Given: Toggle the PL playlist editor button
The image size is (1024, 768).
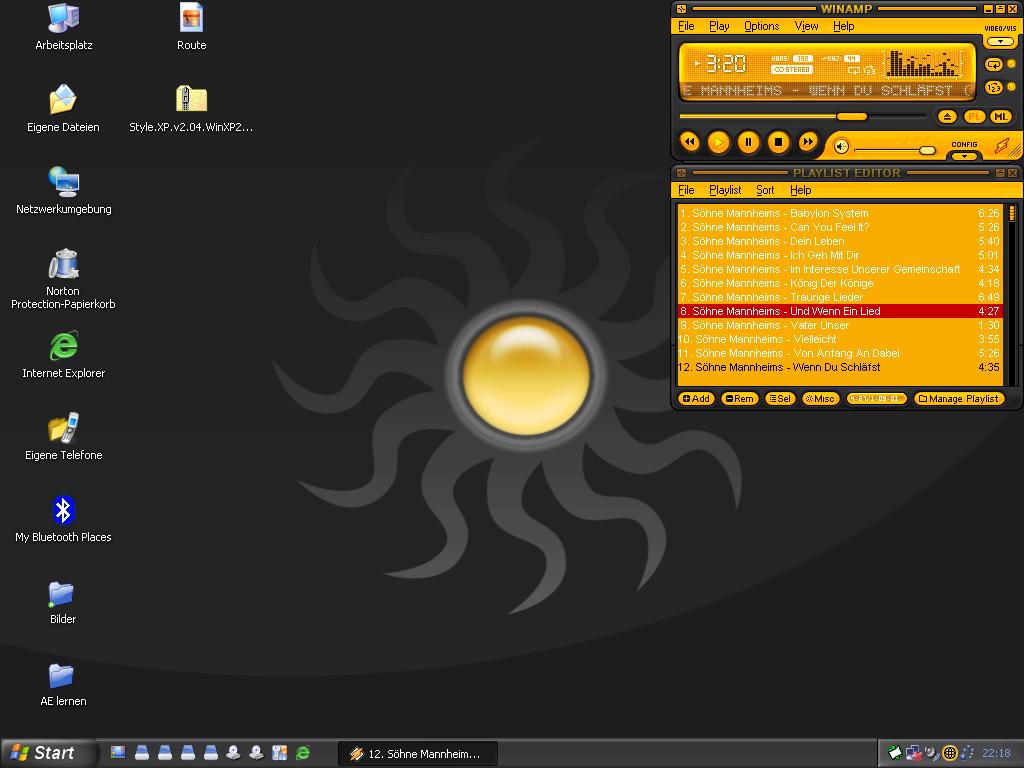Looking at the screenshot, I should coord(974,117).
